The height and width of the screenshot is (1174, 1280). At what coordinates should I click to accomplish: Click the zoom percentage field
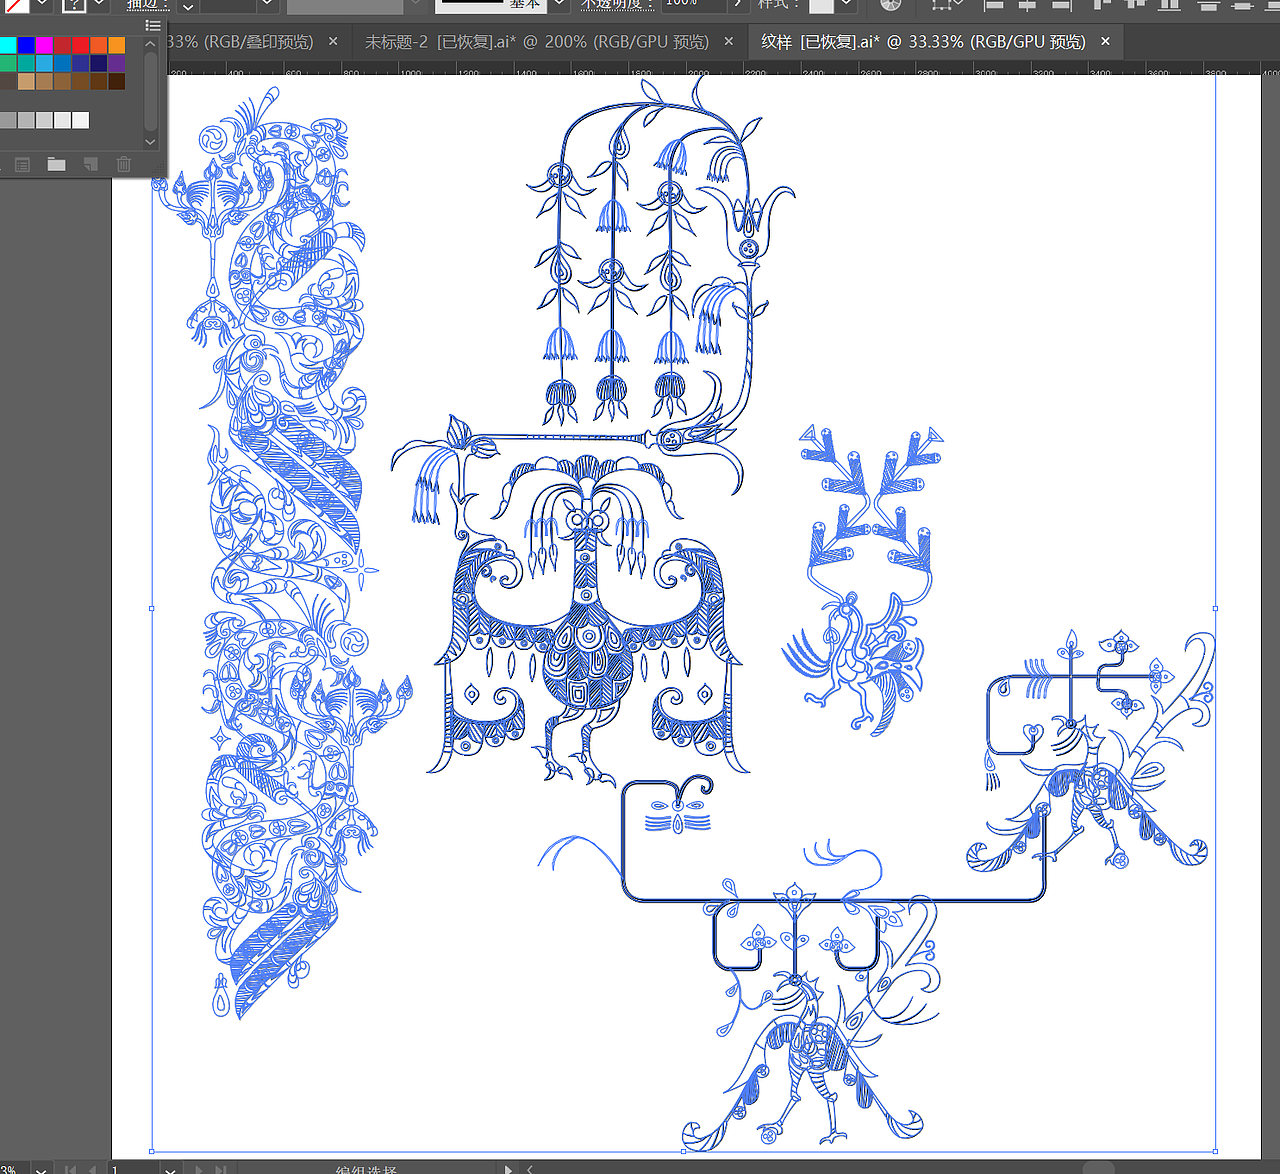pos(14,1168)
